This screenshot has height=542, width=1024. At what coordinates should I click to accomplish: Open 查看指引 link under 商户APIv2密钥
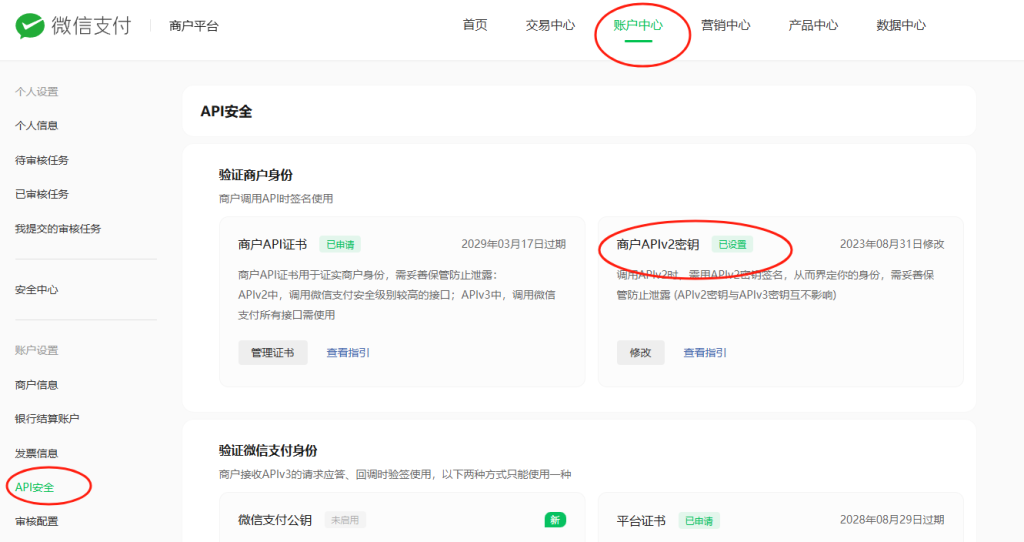pos(705,353)
